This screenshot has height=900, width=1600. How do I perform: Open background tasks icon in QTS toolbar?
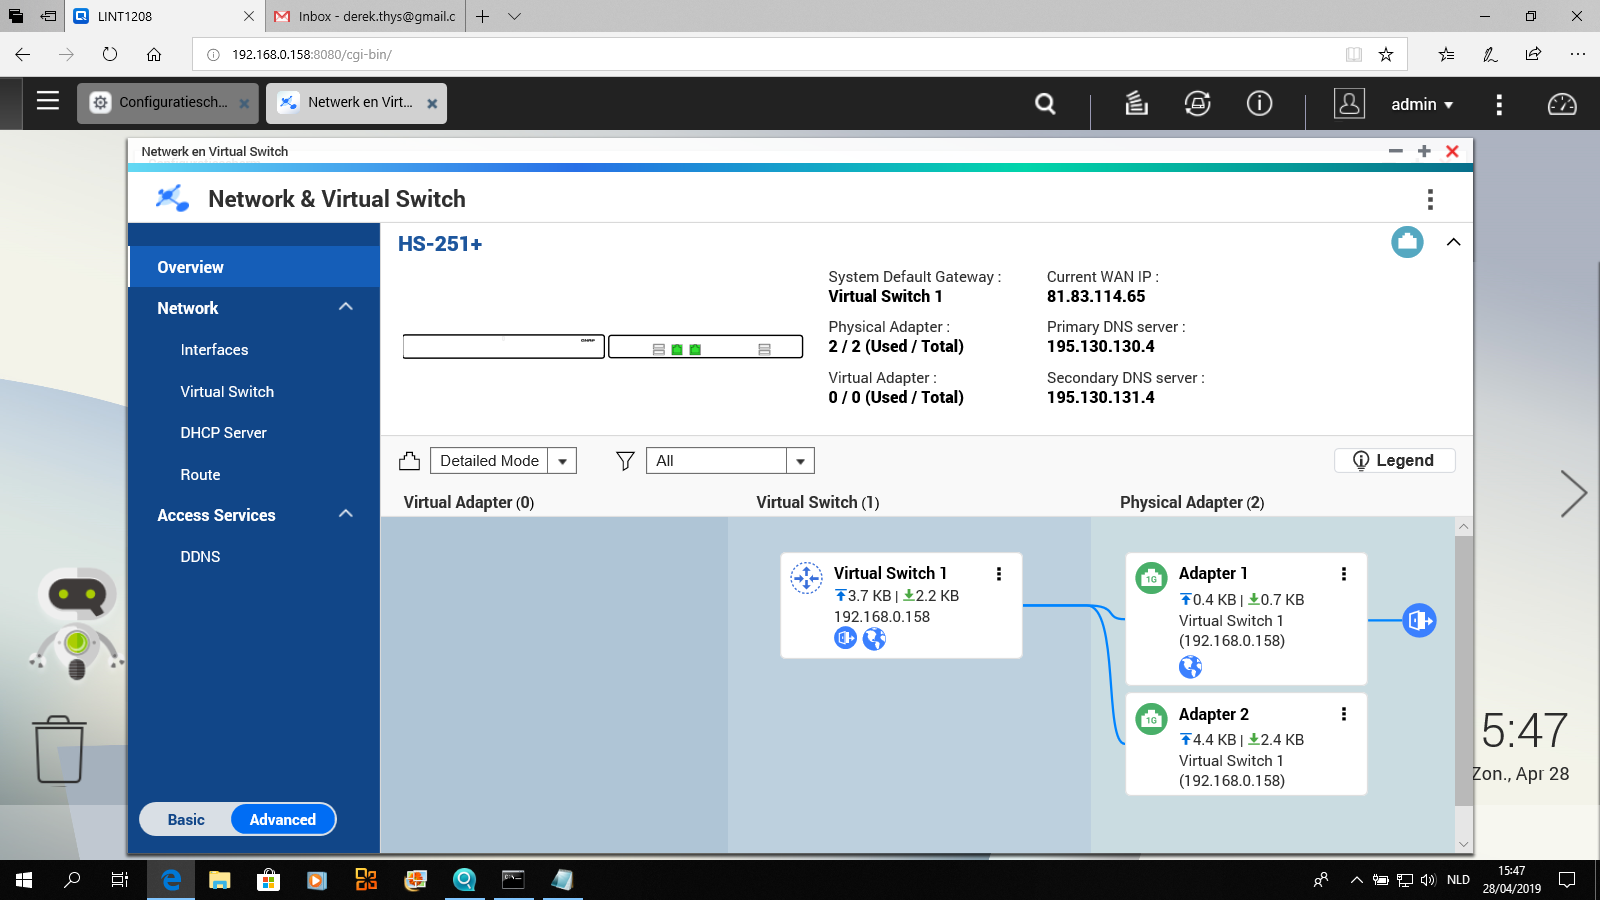pyautogui.click(x=1136, y=104)
